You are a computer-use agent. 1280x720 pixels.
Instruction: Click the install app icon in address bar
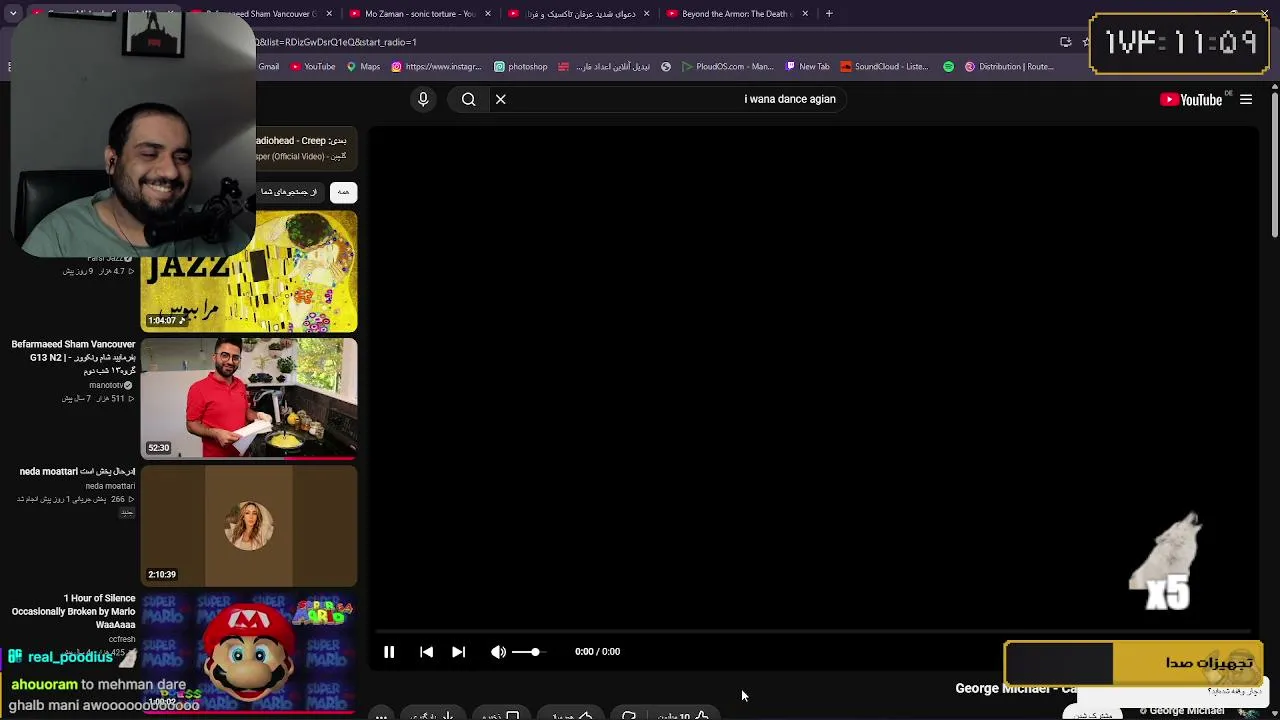1066,42
